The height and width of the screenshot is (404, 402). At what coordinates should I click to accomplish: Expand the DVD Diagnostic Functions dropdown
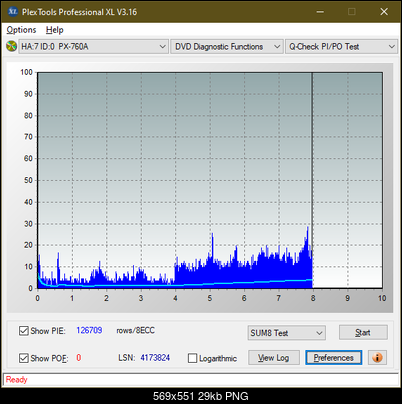point(227,47)
